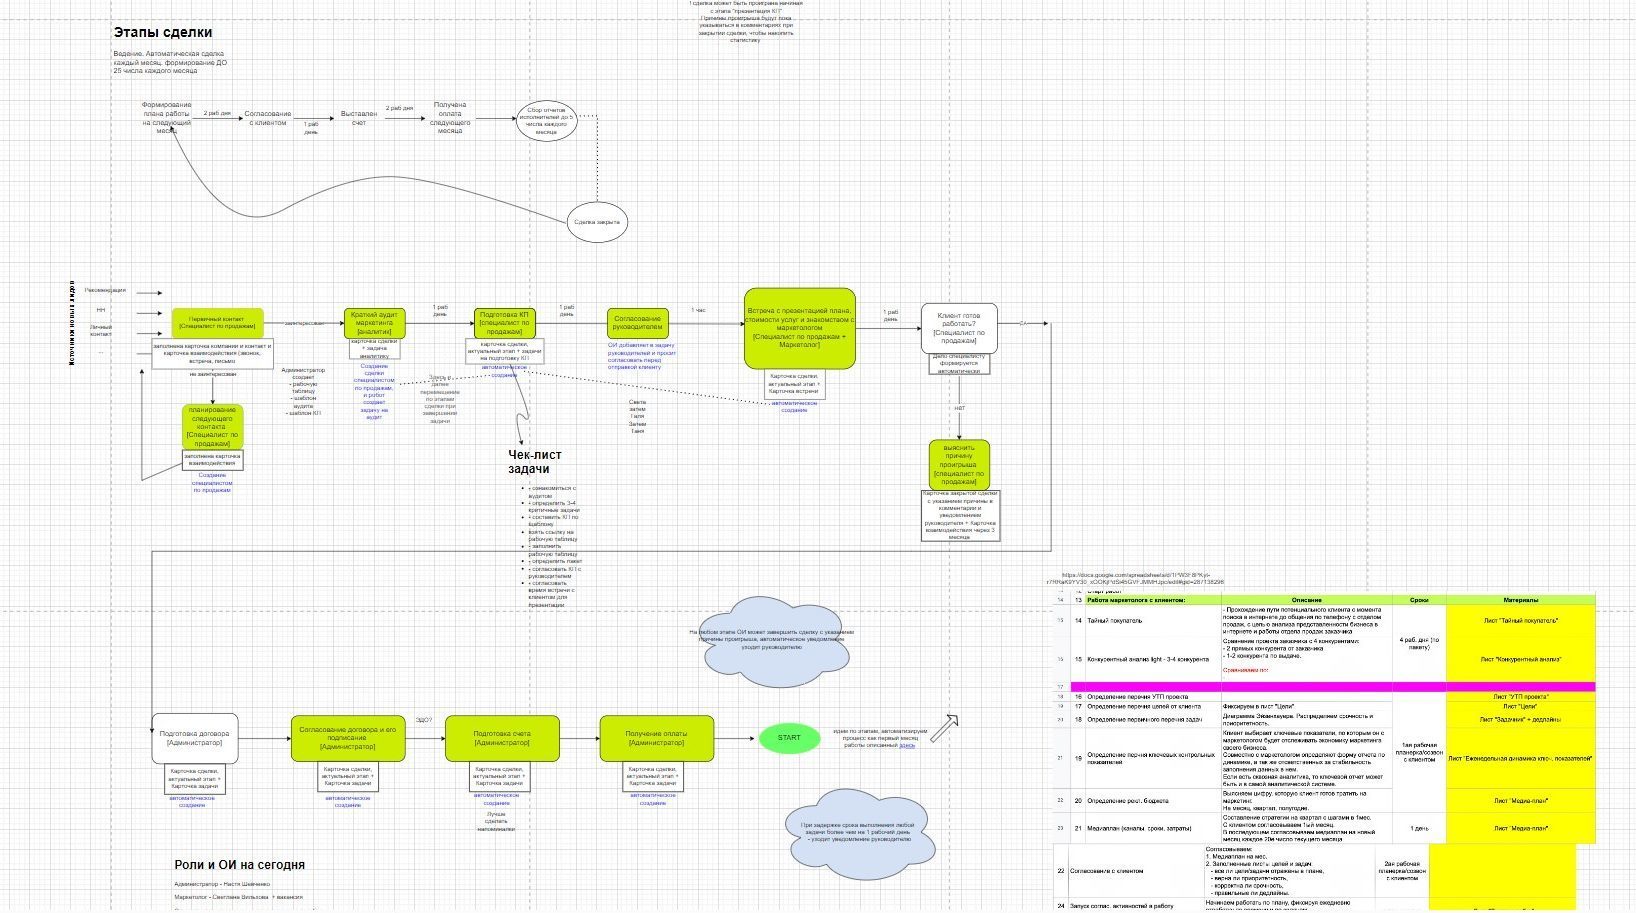1636x913 pixels.
Task: Click the green START ellipse
Action: (x=789, y=739)
